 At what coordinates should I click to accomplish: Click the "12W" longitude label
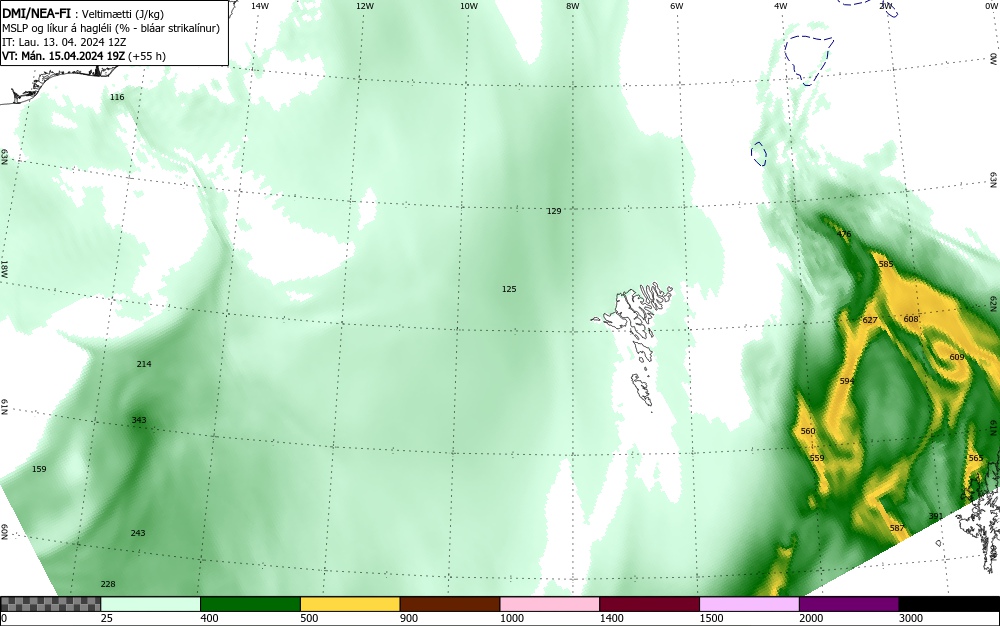364,6
